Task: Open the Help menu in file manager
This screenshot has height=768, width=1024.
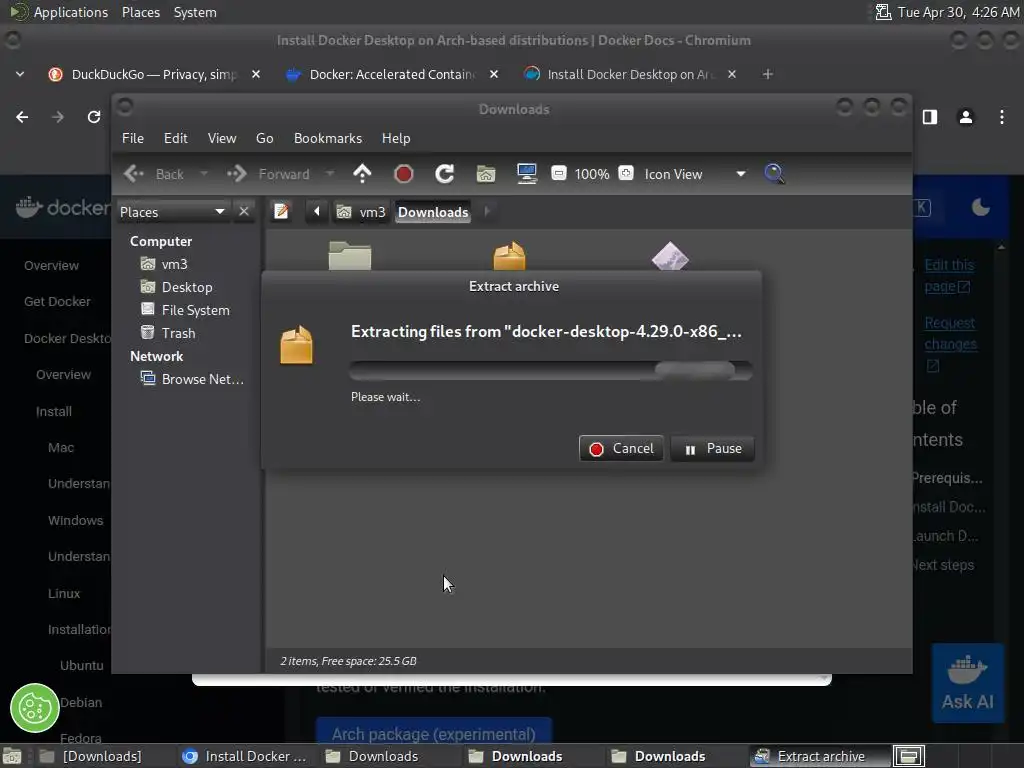Action: [x=396, y=138]
